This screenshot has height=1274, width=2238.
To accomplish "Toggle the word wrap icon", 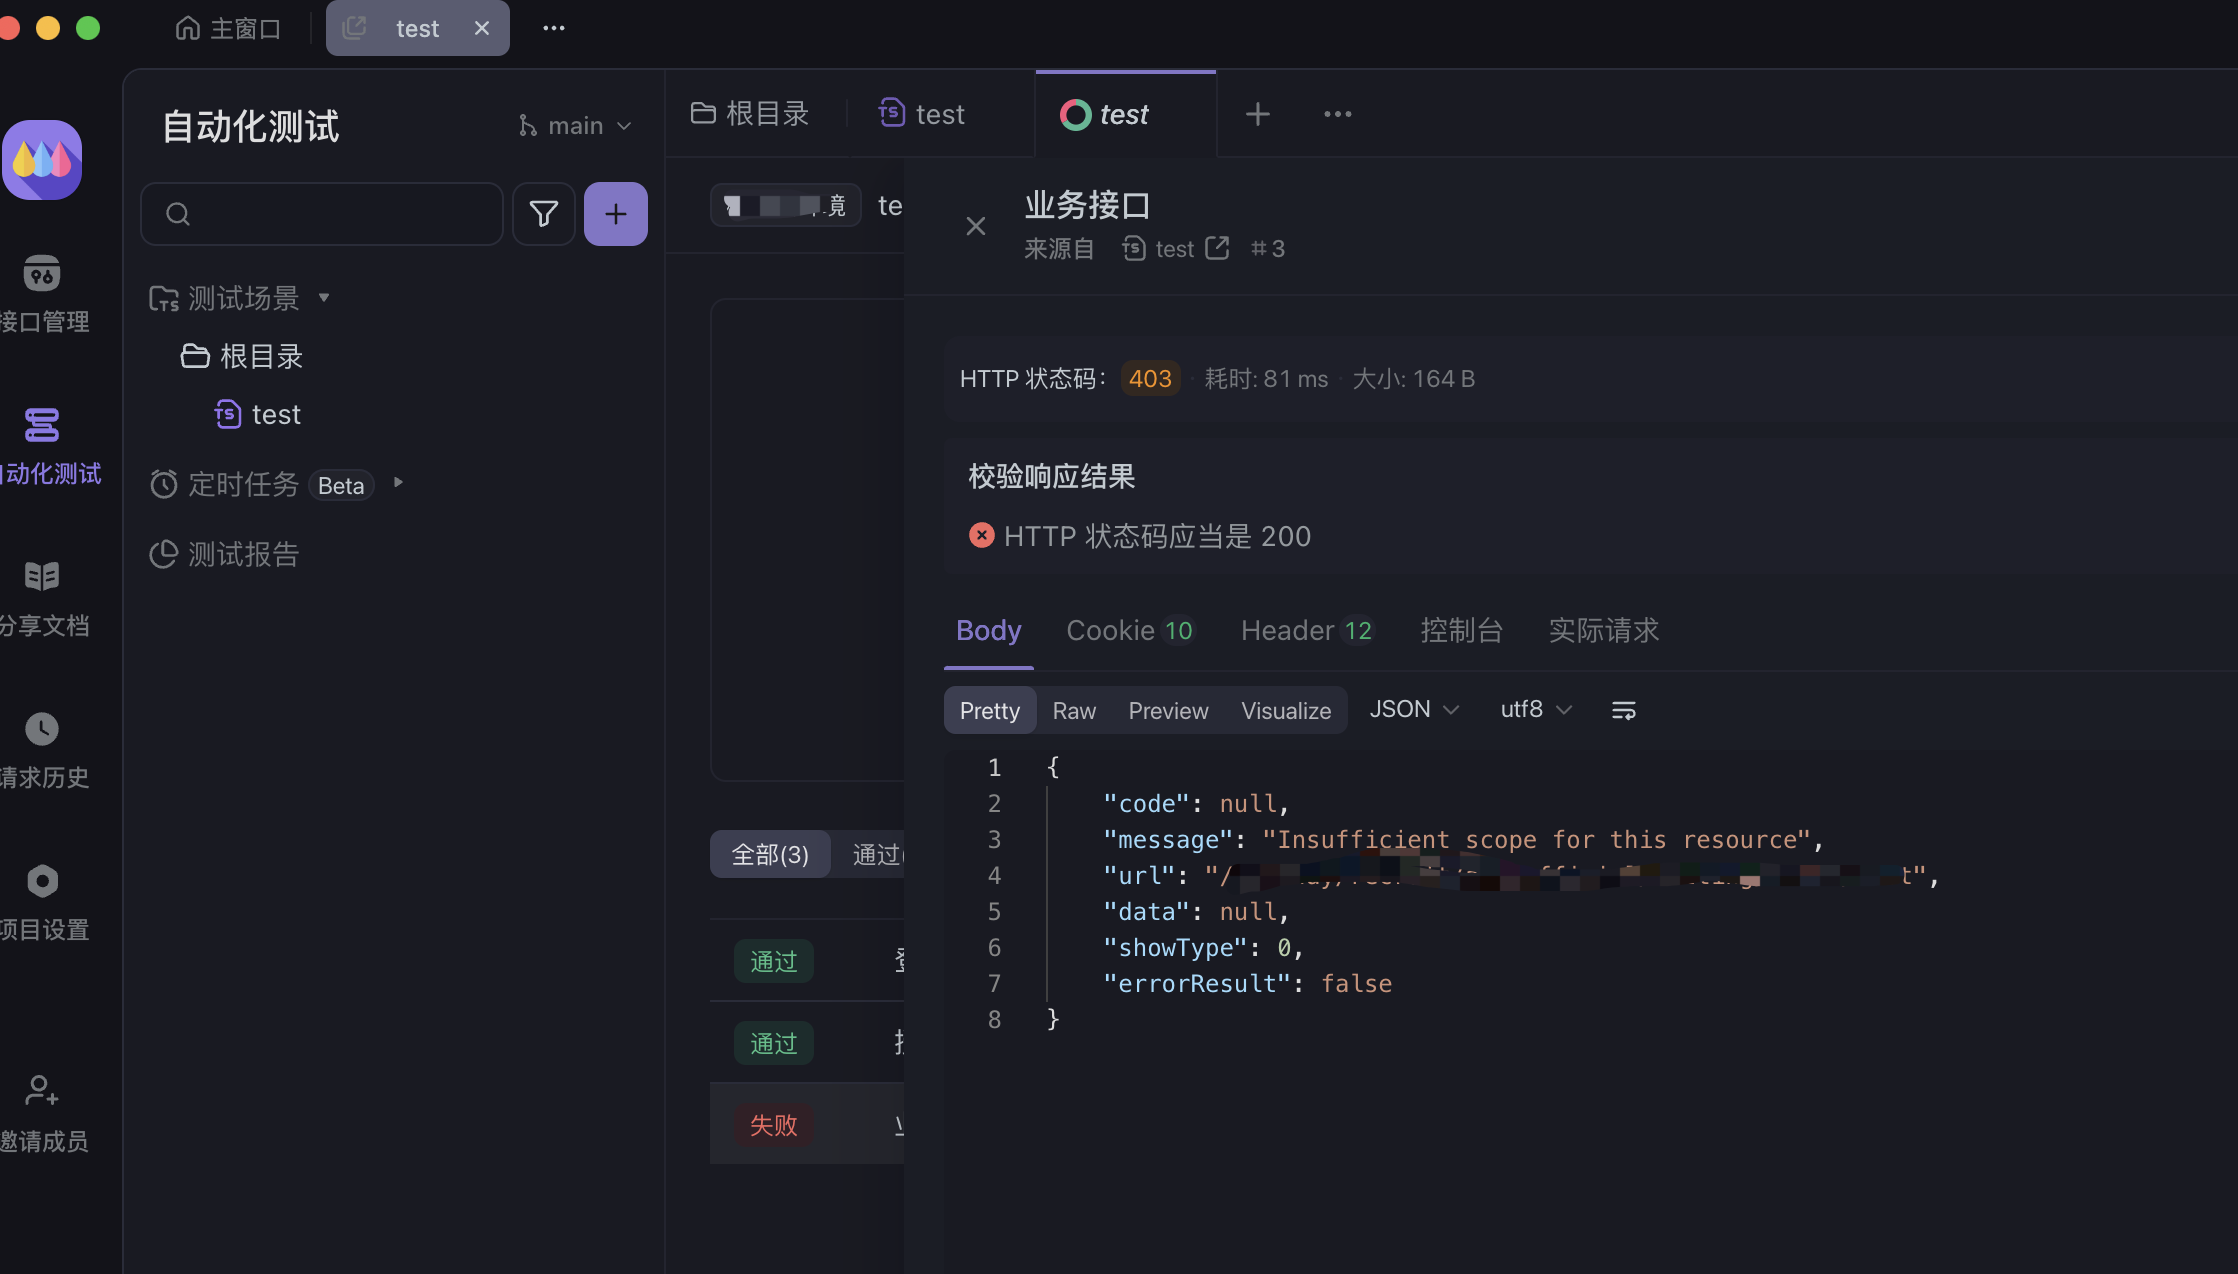I will (x=1623, y=710).
